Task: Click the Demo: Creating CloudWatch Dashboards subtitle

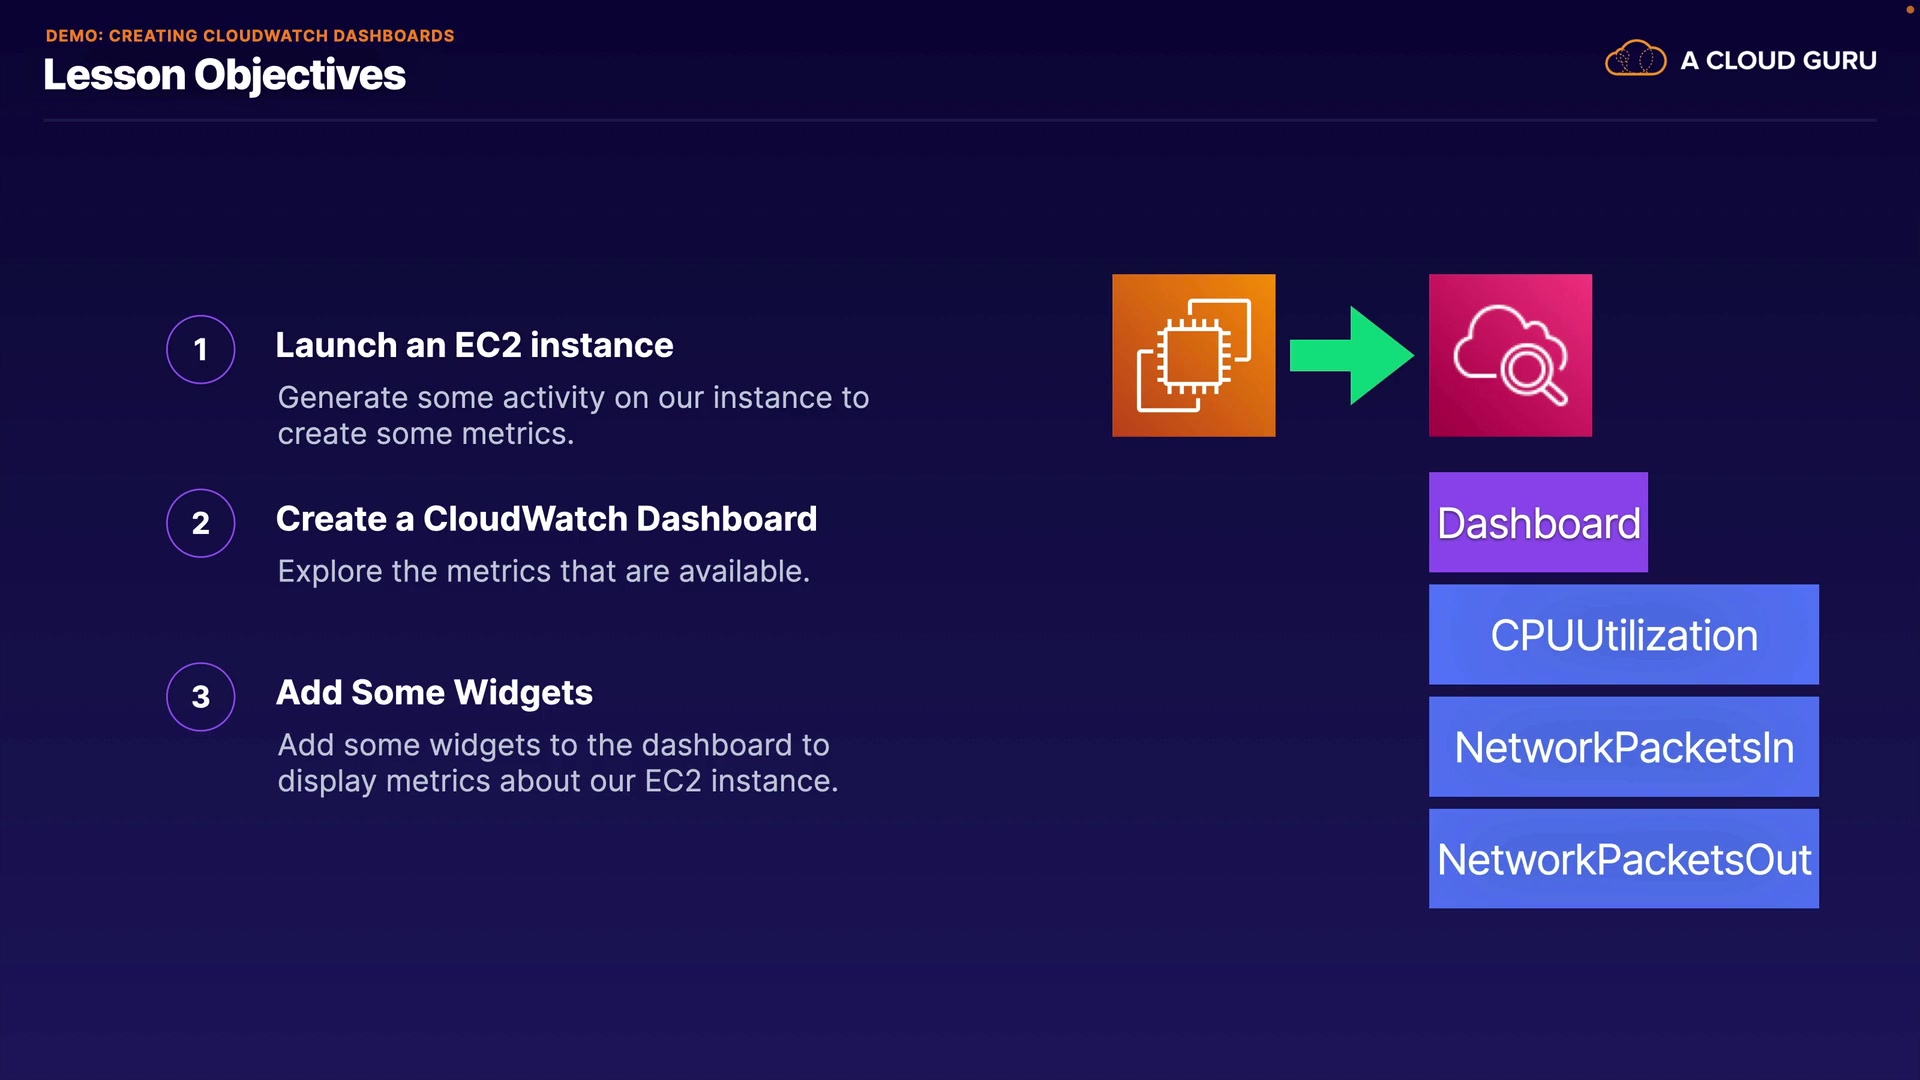Action: pos(250,36)
